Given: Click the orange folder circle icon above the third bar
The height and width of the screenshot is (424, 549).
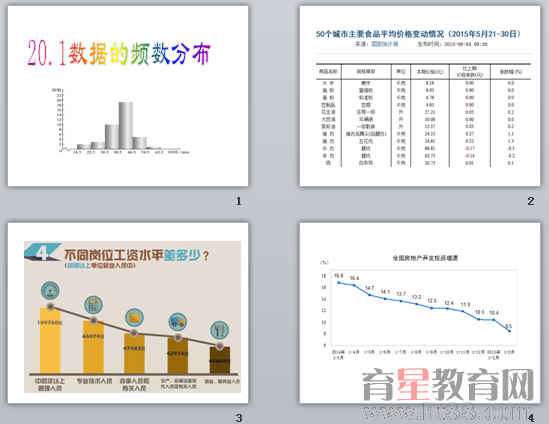Looking at the screenshot, I should pos(134,318).
